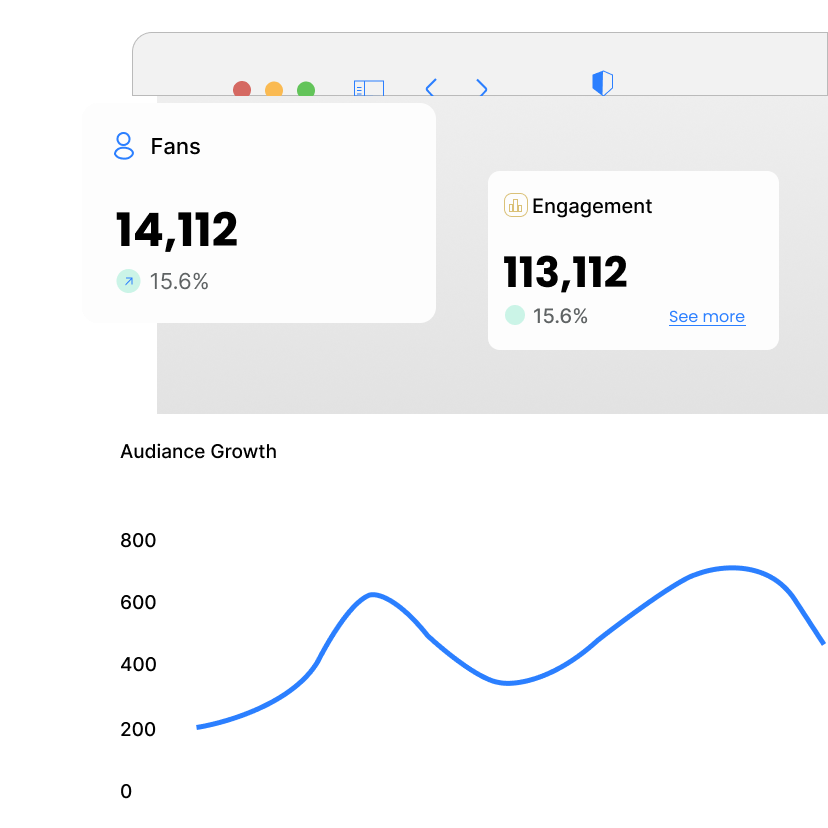Screen dimensions: 828x828
Task: Click the 15.6% growth value on Fans card
Action: click(178, 281)
